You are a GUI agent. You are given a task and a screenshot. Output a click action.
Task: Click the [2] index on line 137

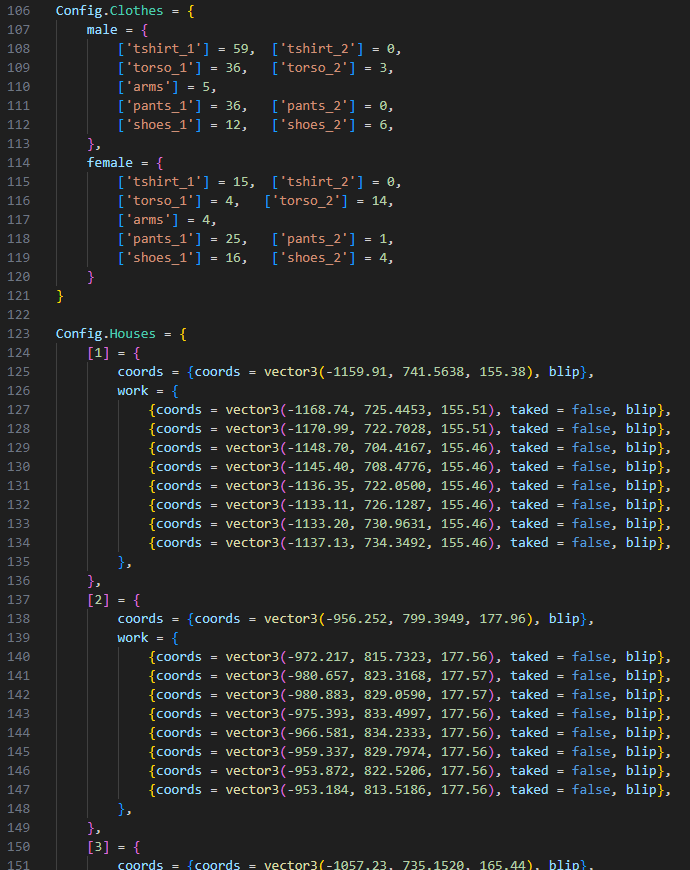[98, 600]
